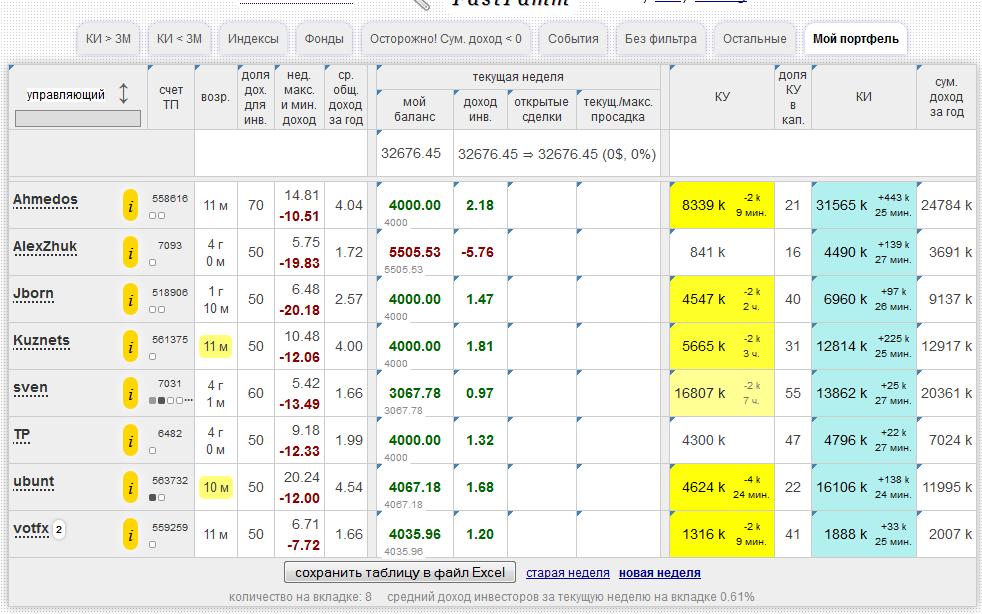This screenshot has height=614, width=982.
Task: Click the manager name filter field
Action: click(x=78, y=118)
